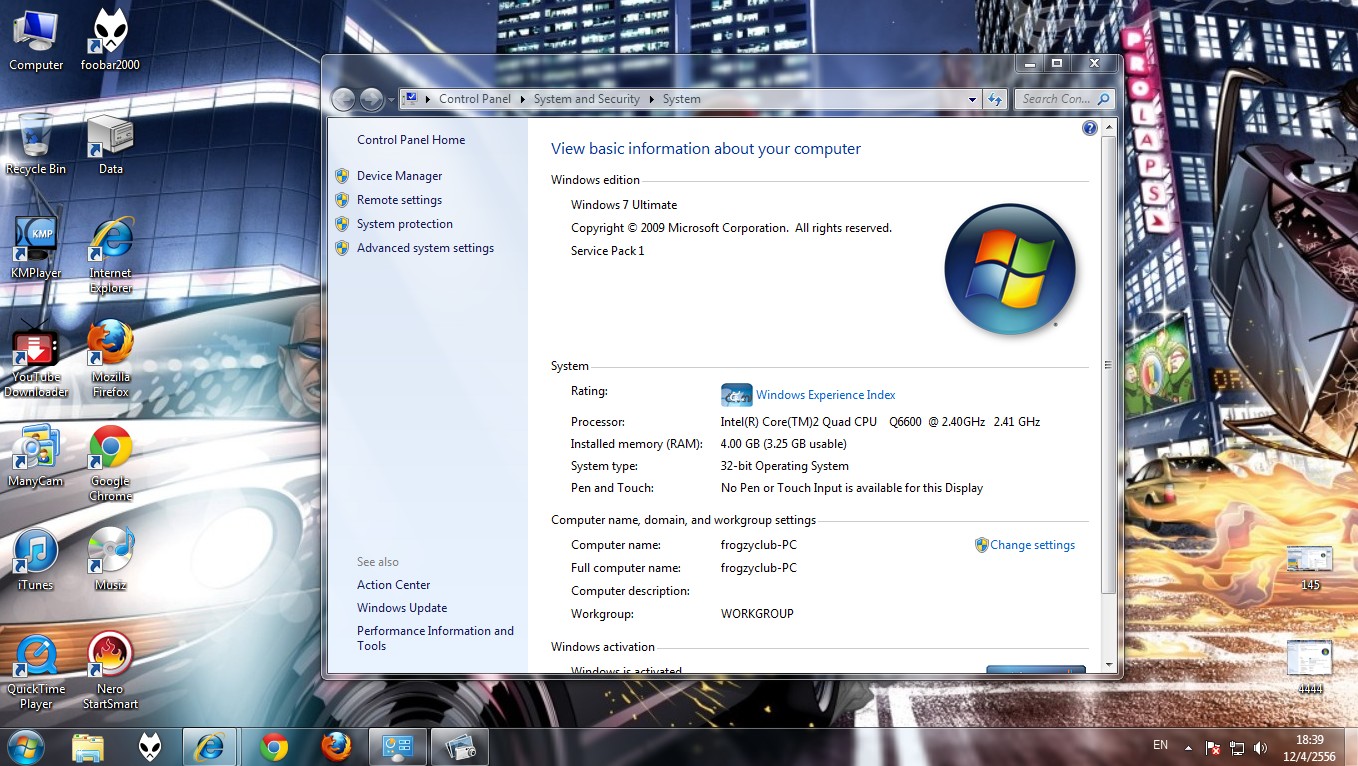Screen dimensions: 1358x766
Task: Open the 145 desktop thumbnail file
Action: coord(1310,568)
